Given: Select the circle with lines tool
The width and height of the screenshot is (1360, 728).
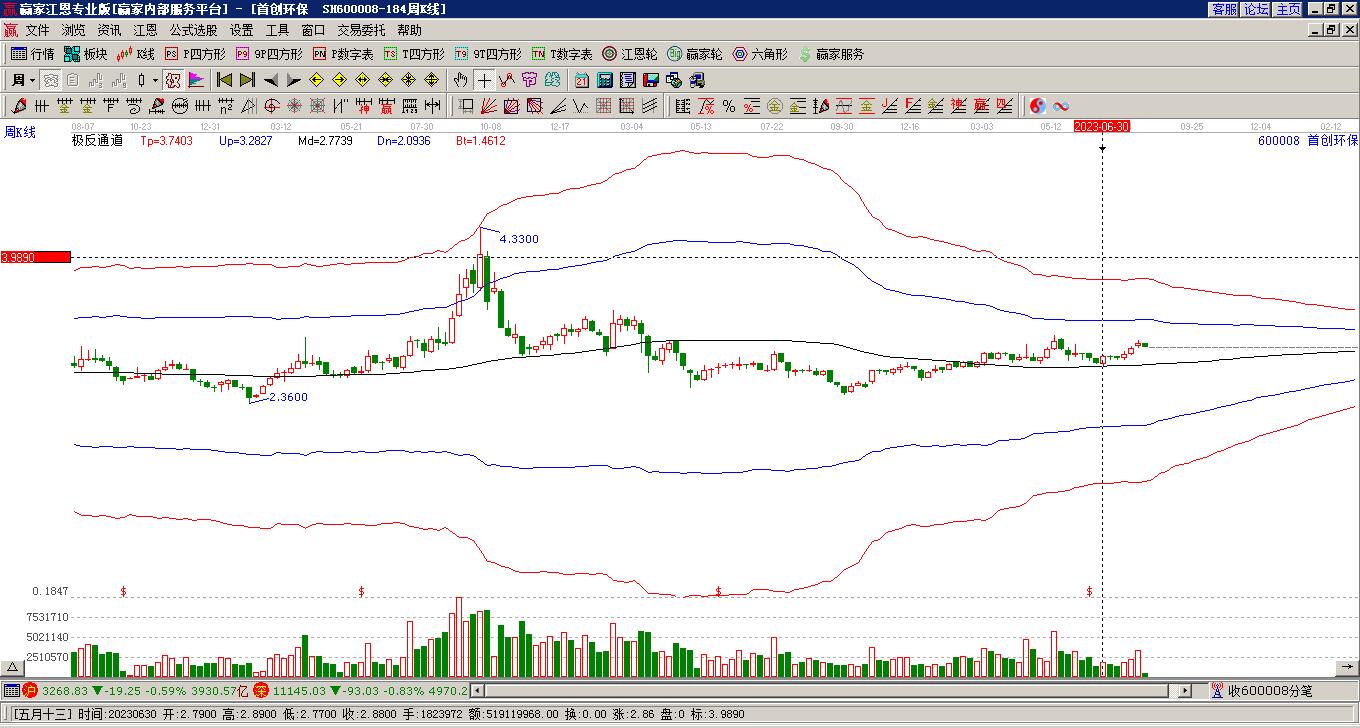Looking at the screenshot, I should click(180, 106).
